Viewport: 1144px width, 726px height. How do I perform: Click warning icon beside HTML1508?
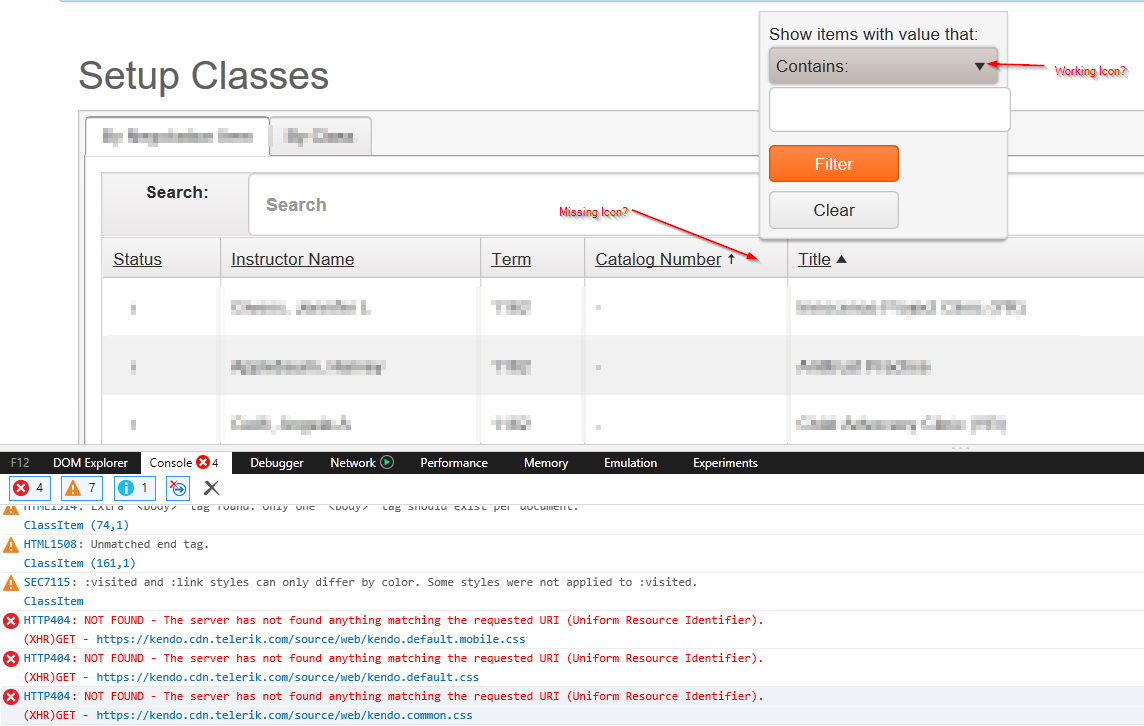[x=11, y=545]
